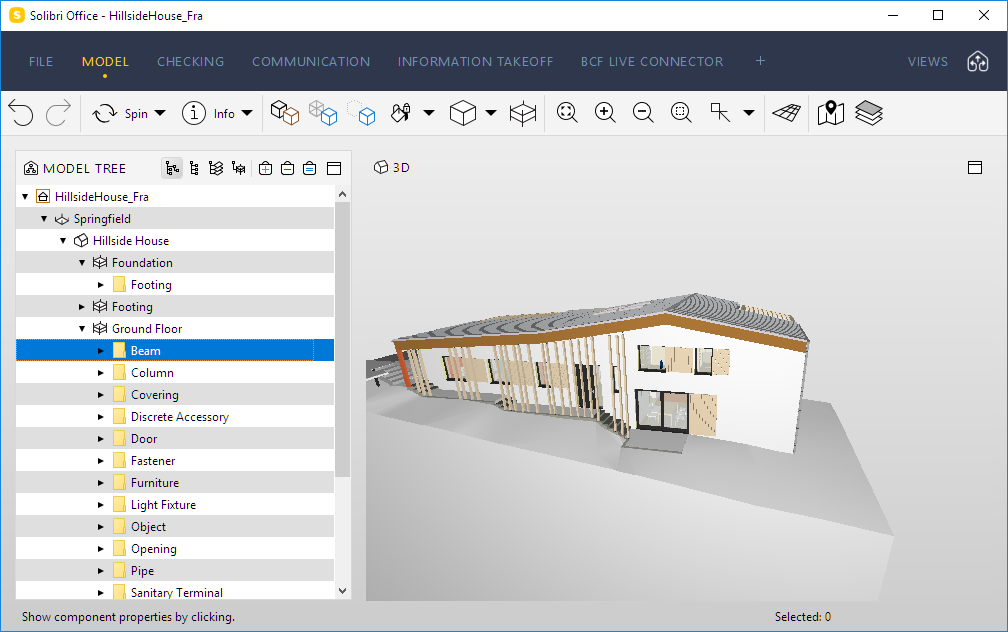This screenshot has width=1008, height=632.
Task: Open the COMMUNICATION menu
Action: click(x=311, y=61)
